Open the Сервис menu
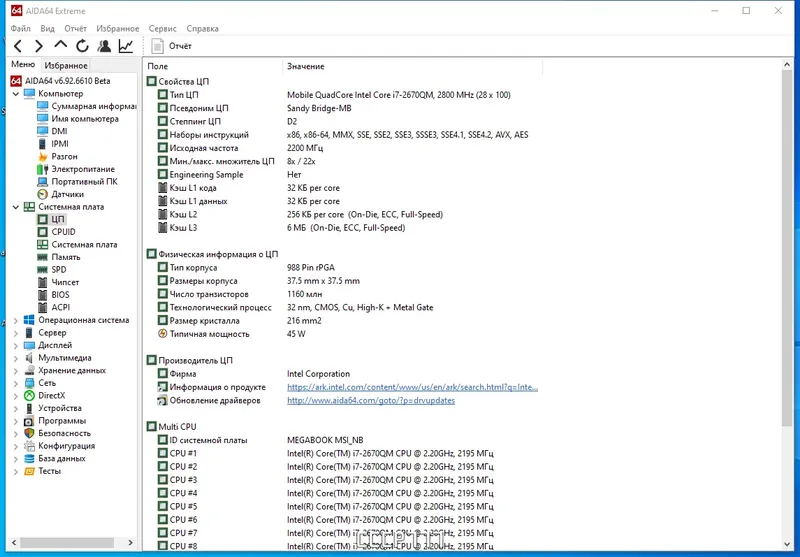 [x=162, y=29]
